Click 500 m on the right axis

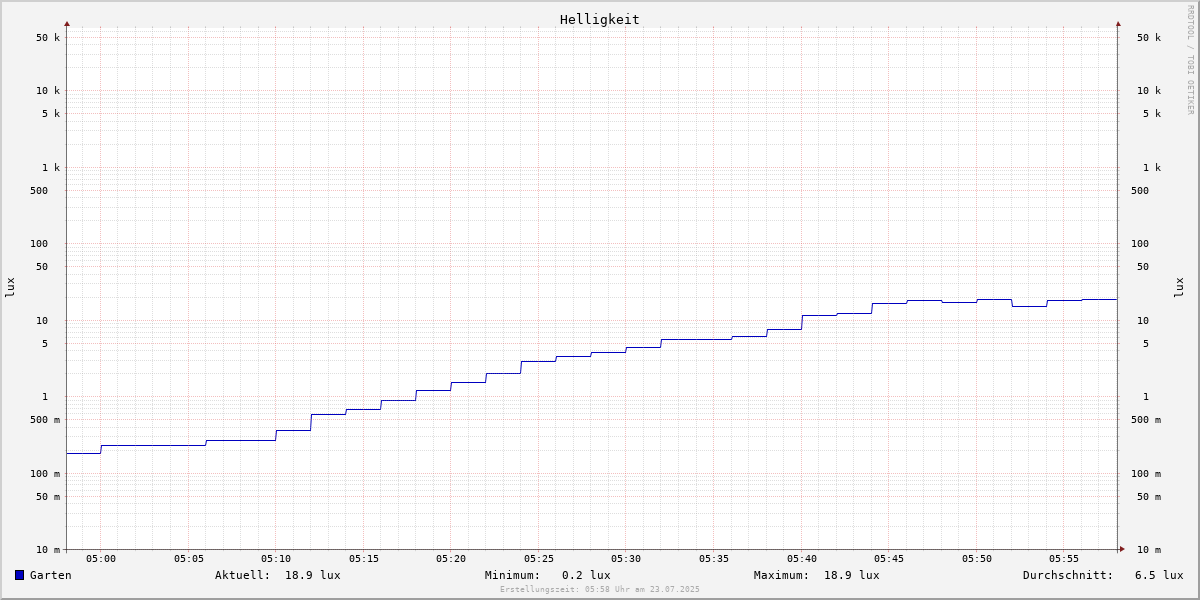click(x=1146, y=420)
